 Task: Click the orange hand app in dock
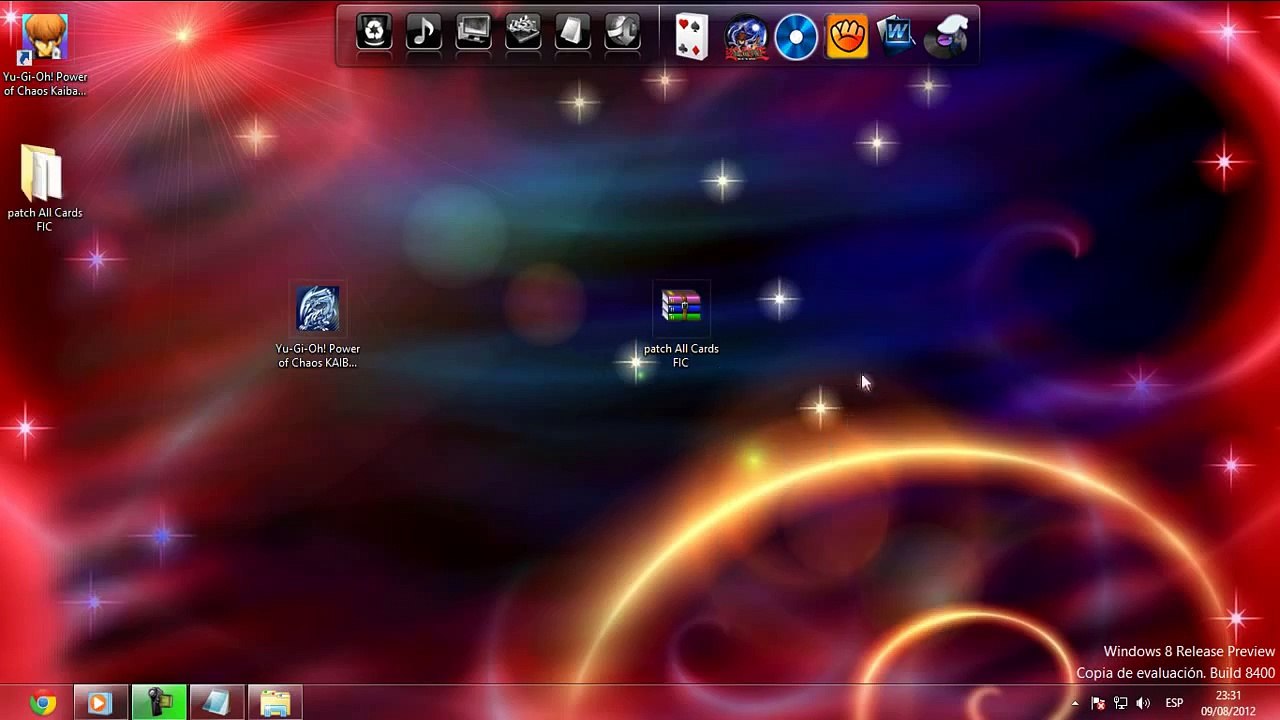click(x=847, y=37)
